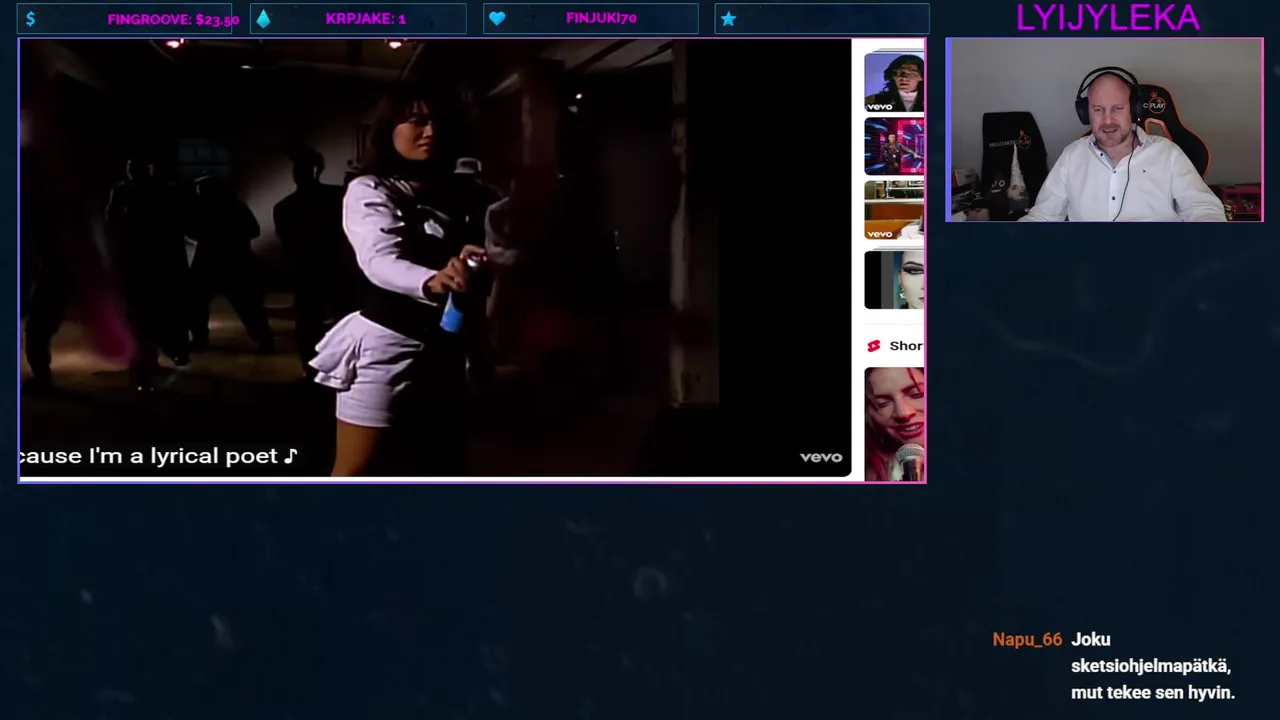
Task: Click the LYIJYLEKA channel title
Action: (x=1107, y=18)
